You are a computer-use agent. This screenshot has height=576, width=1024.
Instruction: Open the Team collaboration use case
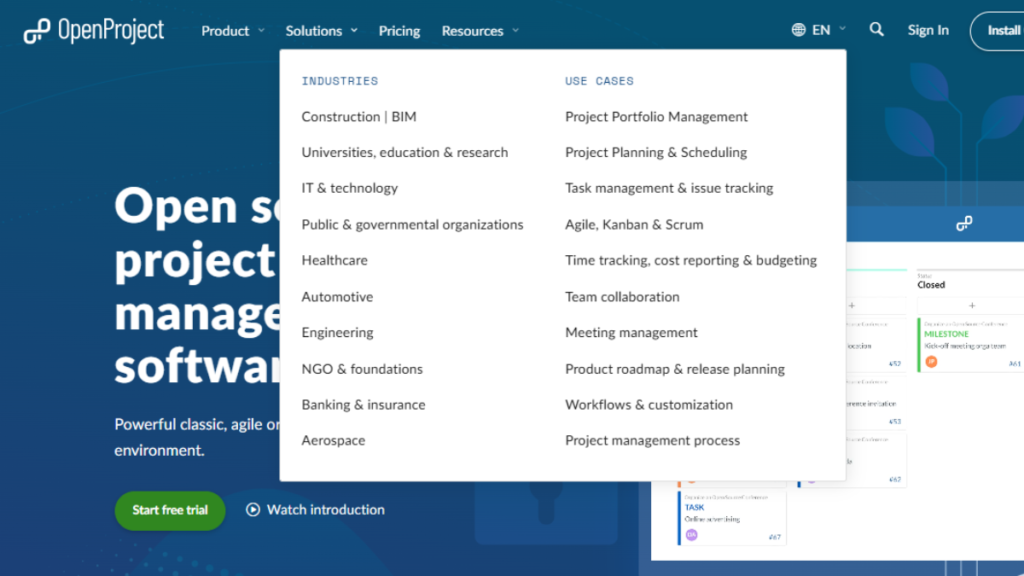click(622, 296)
